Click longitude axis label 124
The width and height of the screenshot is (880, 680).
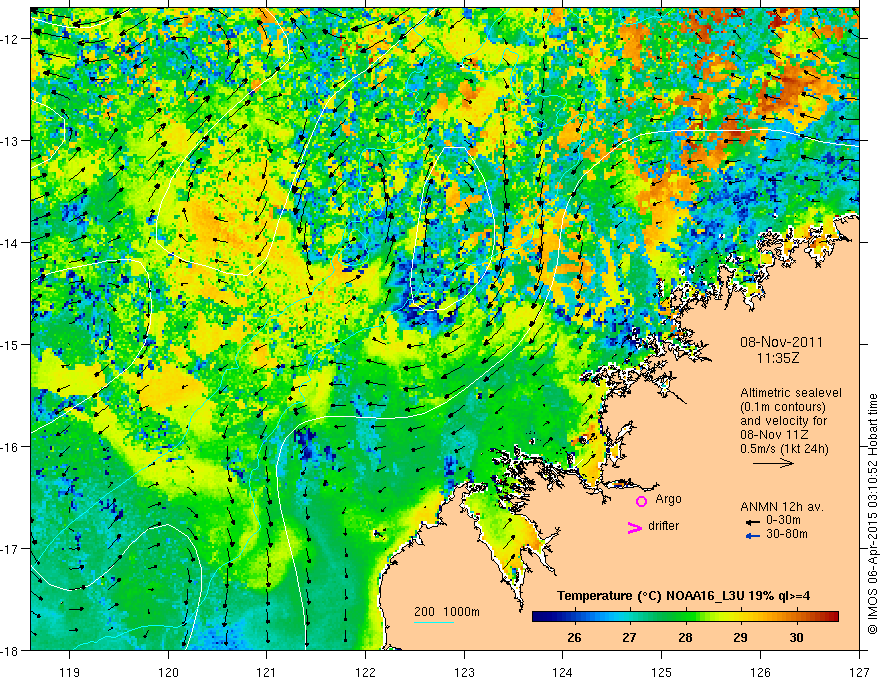click(563, 672)
